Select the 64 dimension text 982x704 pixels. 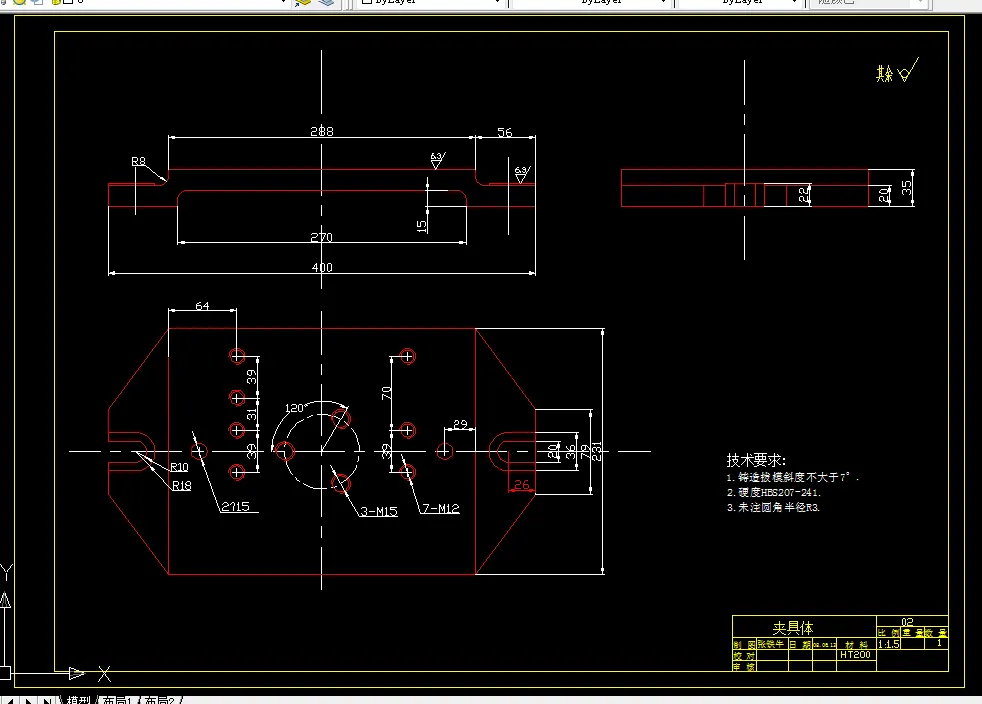(202, 306)
